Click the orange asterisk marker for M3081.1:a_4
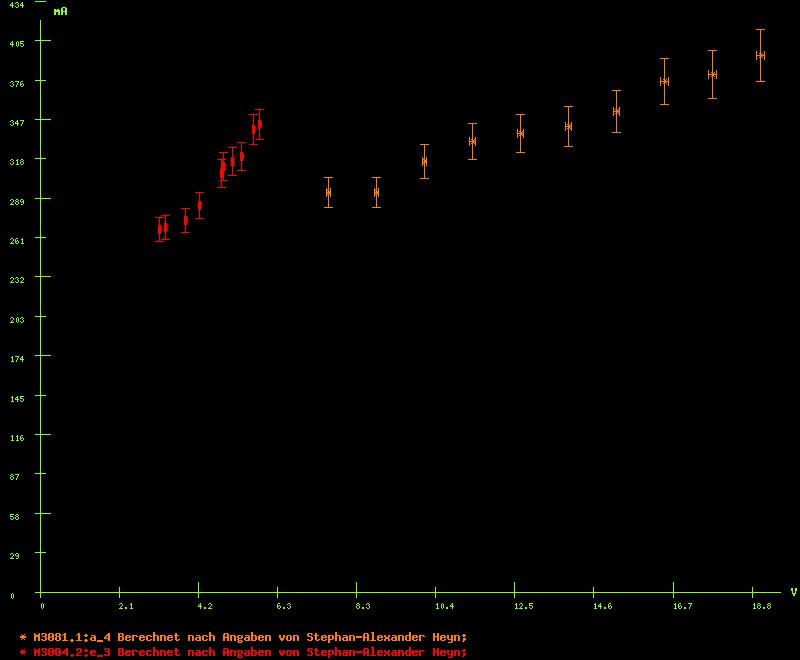Screen dimensions: 800x660 (x=22, y=637)
